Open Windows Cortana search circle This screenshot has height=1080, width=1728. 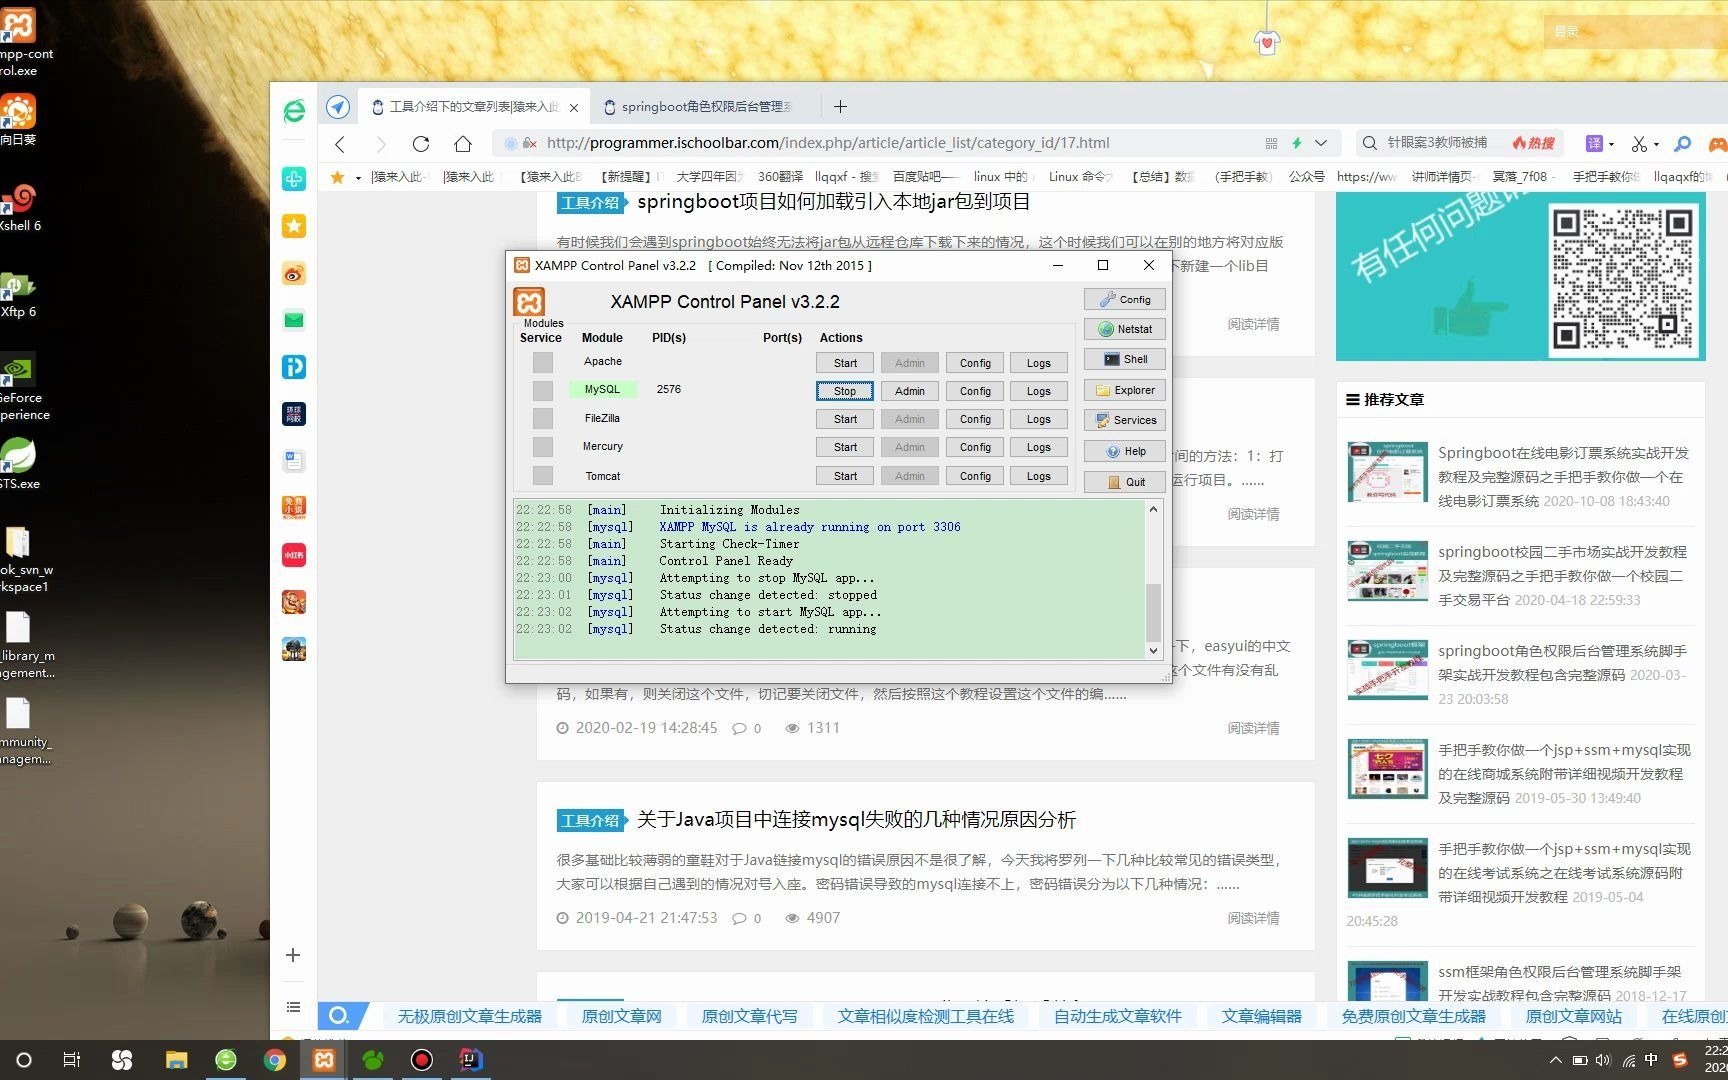pos(24,1060)
